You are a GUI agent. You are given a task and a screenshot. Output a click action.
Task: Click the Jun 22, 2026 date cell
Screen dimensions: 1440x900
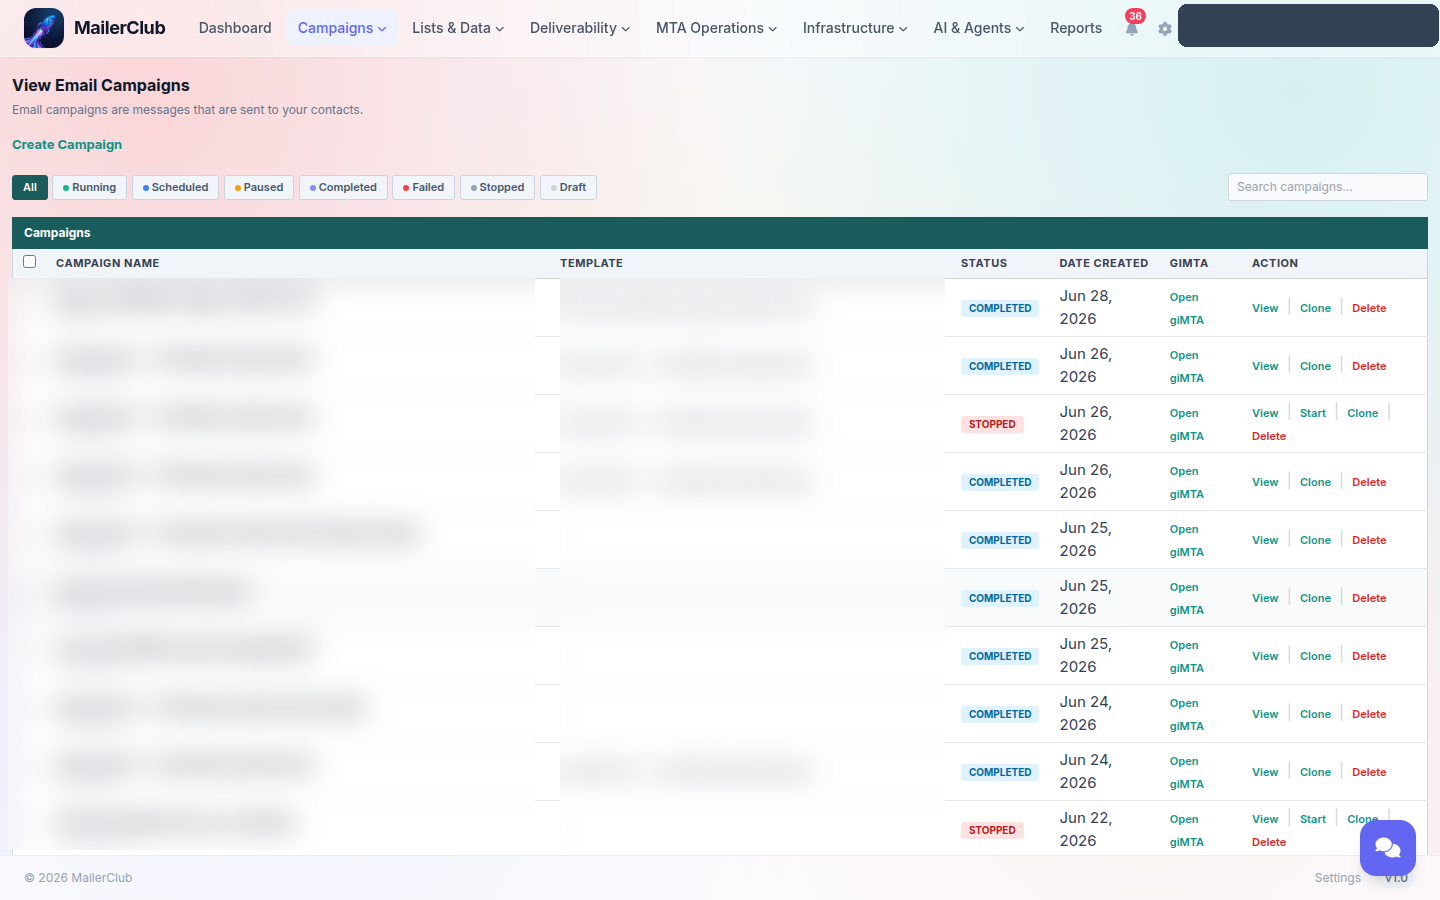pyautogui.click(x=1086, y=829)
